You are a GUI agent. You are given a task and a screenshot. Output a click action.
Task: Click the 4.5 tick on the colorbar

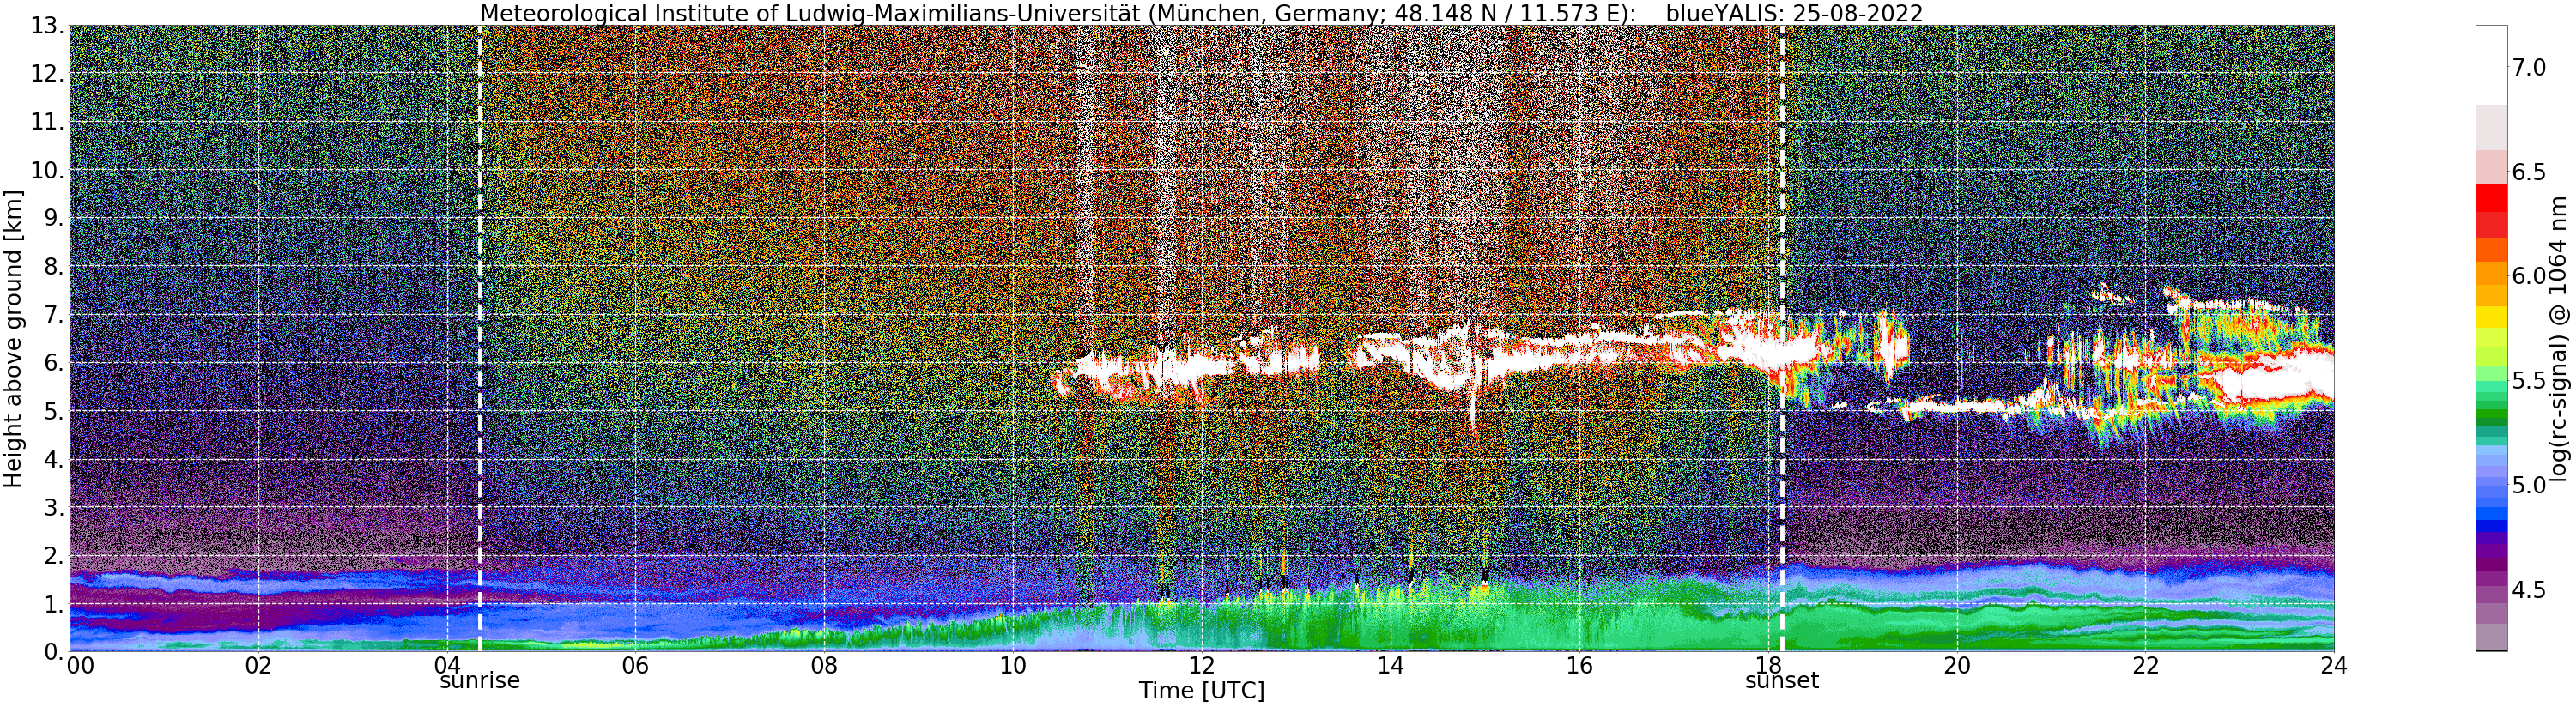(x=2529, y=590)
